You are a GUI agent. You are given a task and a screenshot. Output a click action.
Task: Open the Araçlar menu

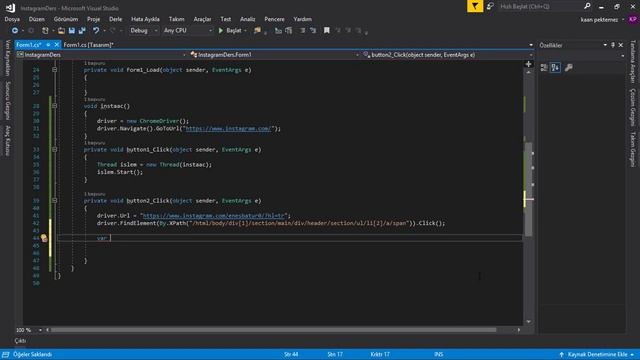[202, 19]
